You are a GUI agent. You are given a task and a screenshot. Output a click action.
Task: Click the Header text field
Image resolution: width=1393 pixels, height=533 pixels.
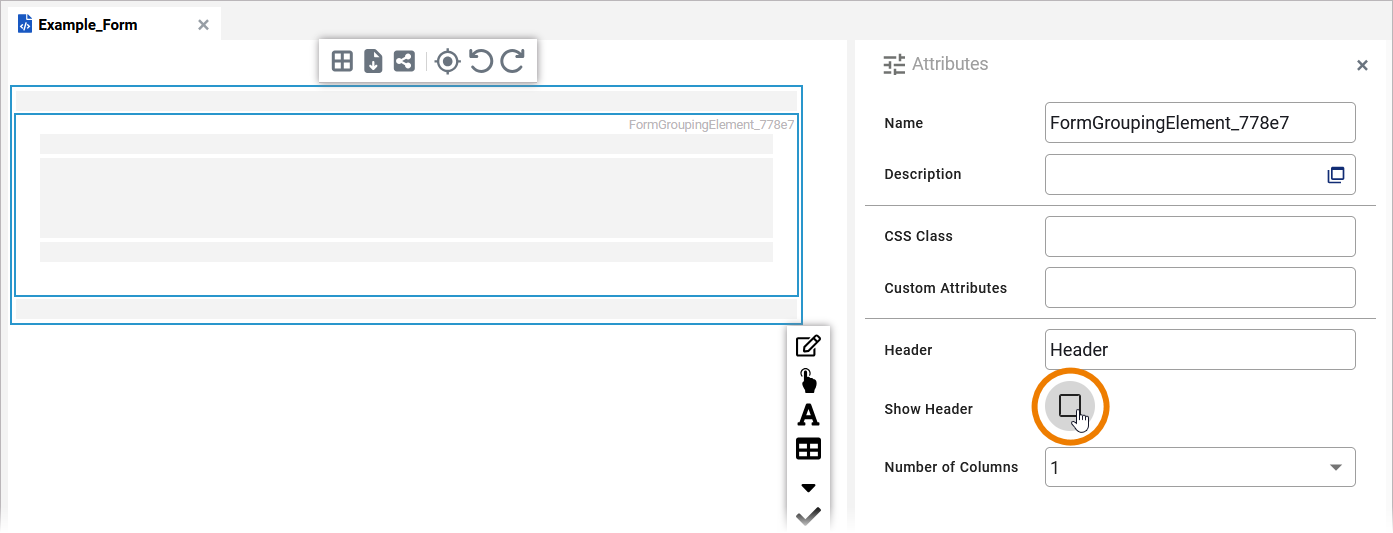[1199, 350]
